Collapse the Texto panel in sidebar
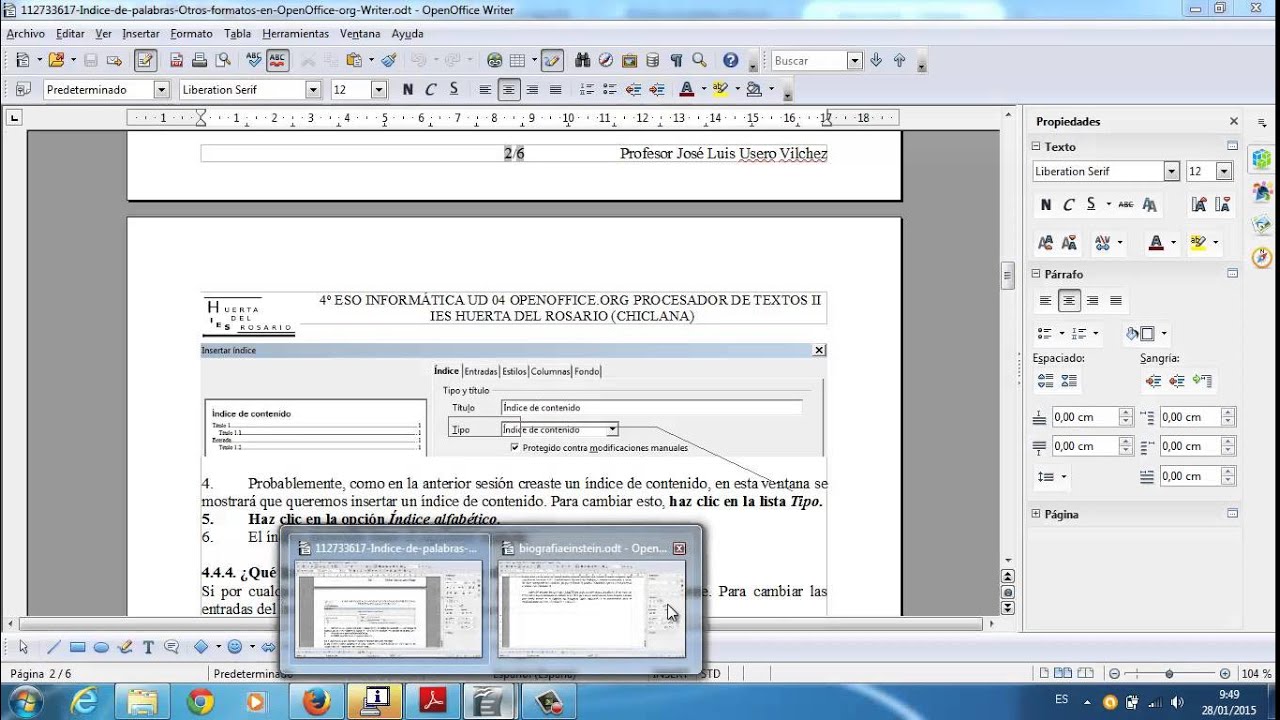 coord(1037,146)
